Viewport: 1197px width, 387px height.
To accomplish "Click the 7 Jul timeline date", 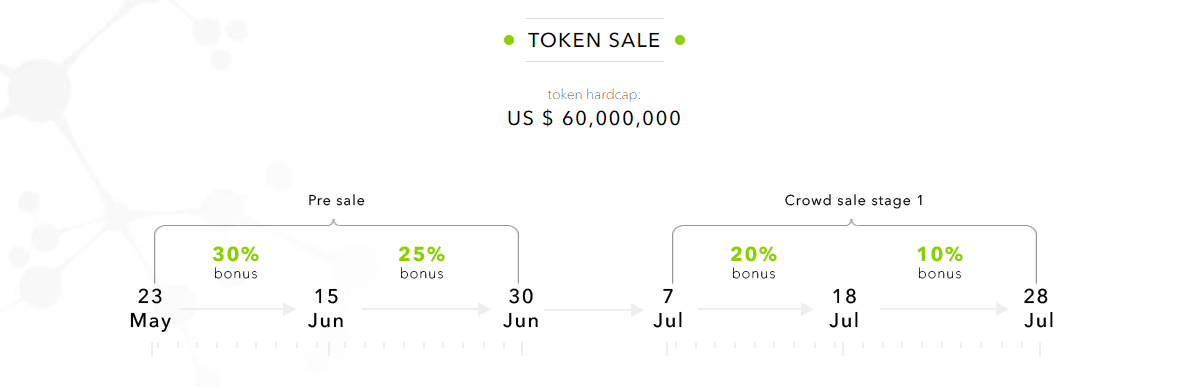I will click(x=668, y=308).
